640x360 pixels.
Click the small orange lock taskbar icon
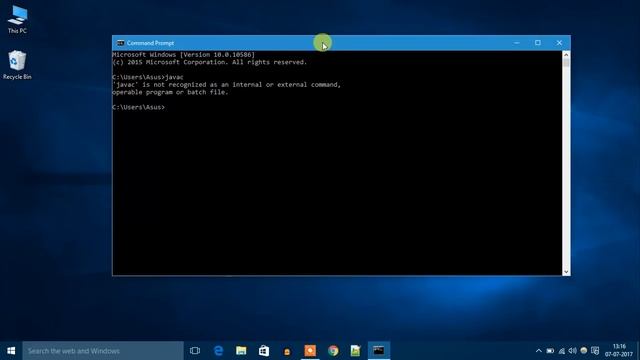pyautogui.click(x=287, y=351)
